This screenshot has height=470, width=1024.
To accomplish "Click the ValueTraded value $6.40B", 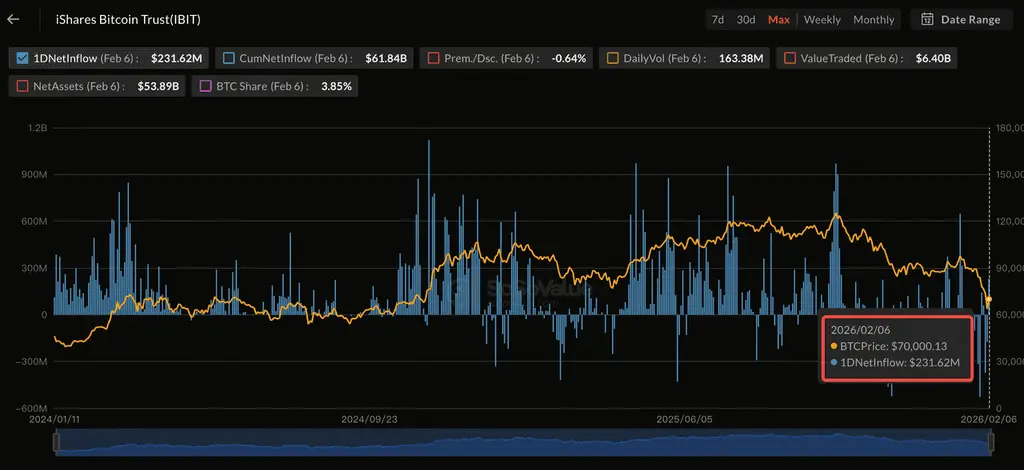I will click(933, 58).
